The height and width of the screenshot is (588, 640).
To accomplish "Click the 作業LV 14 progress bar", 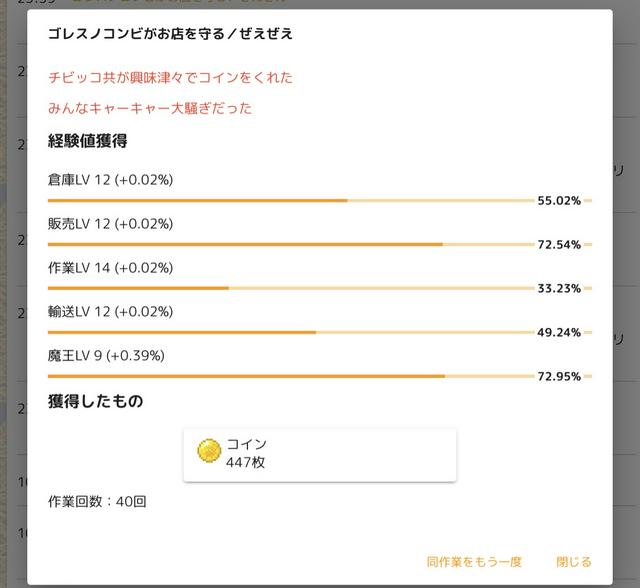I will (290, 288).
